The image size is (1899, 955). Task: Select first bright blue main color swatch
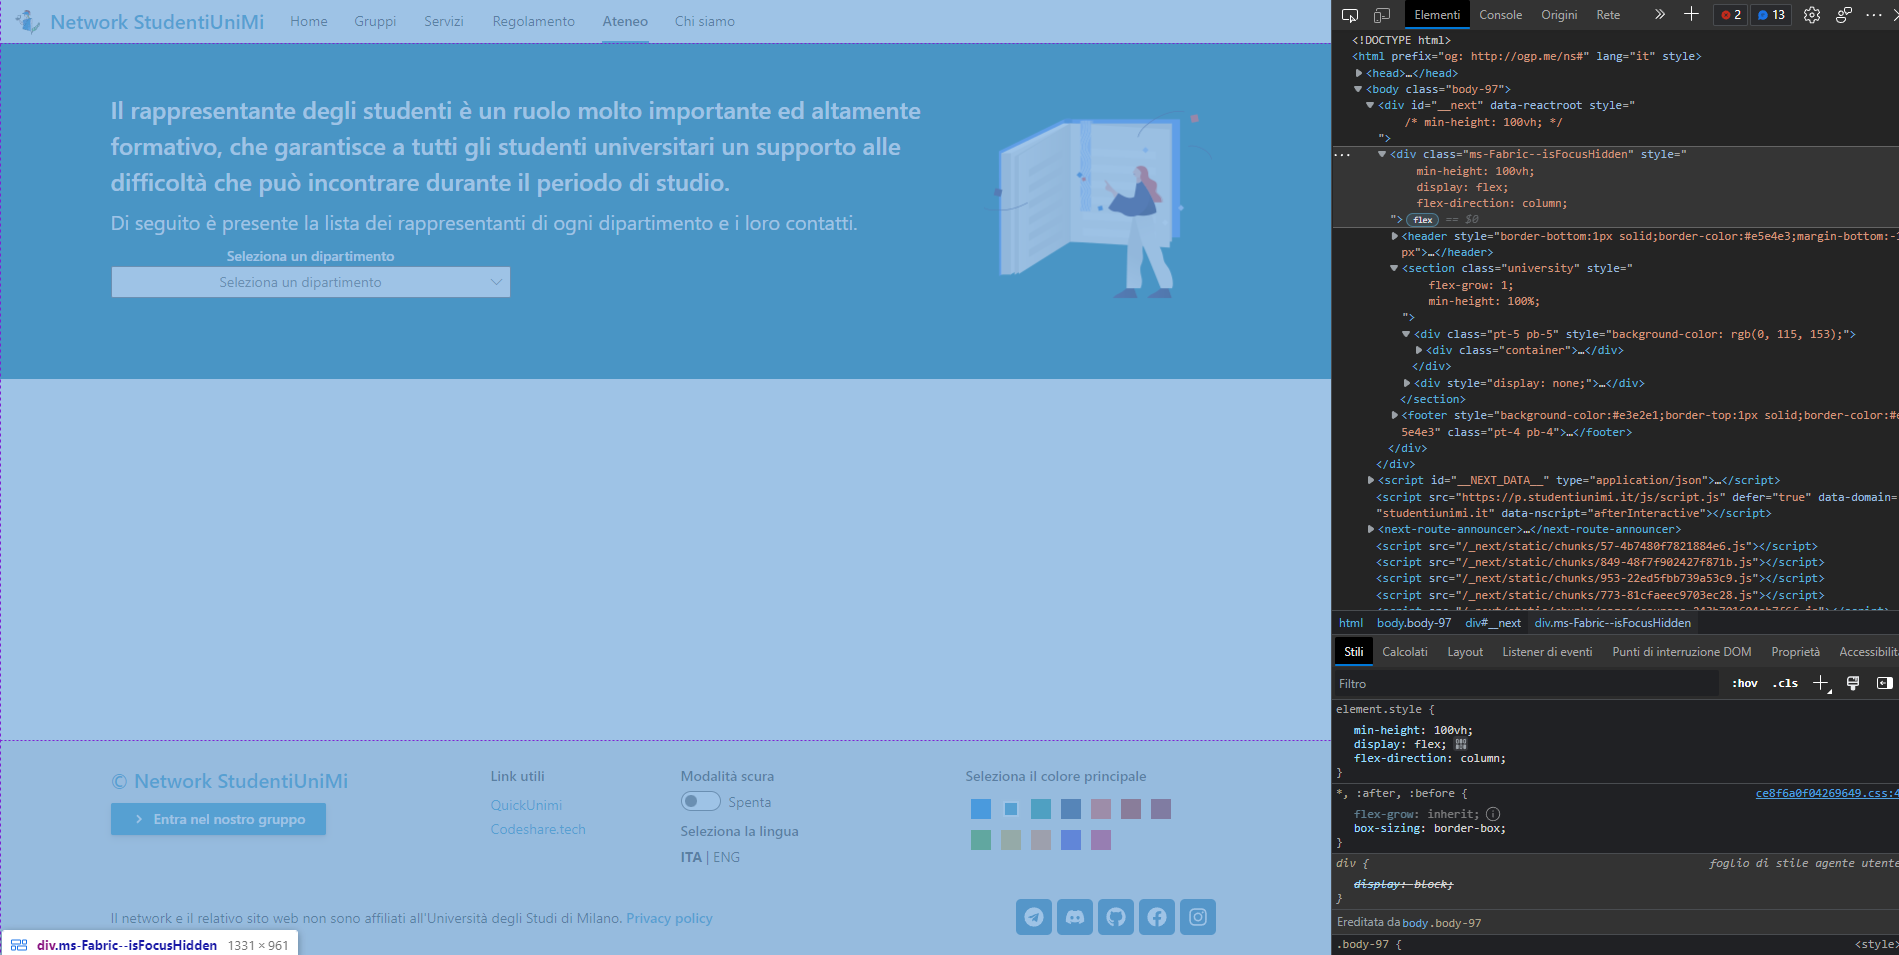981,809
